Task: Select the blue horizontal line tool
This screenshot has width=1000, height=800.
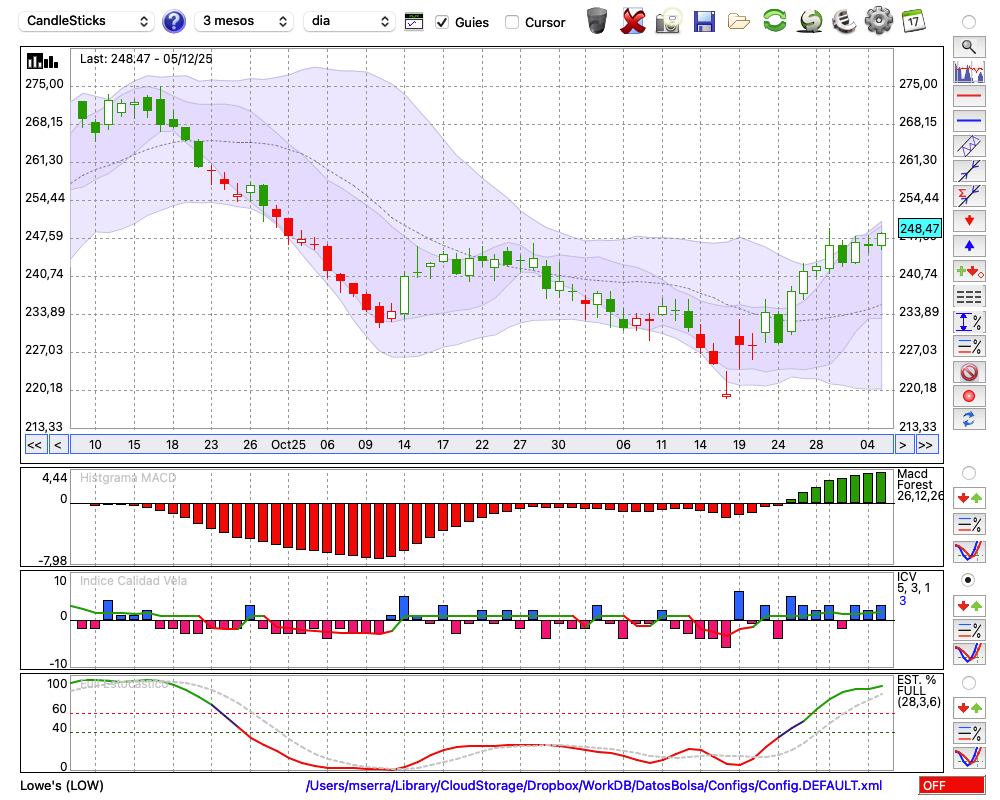Action: (969, 121)
